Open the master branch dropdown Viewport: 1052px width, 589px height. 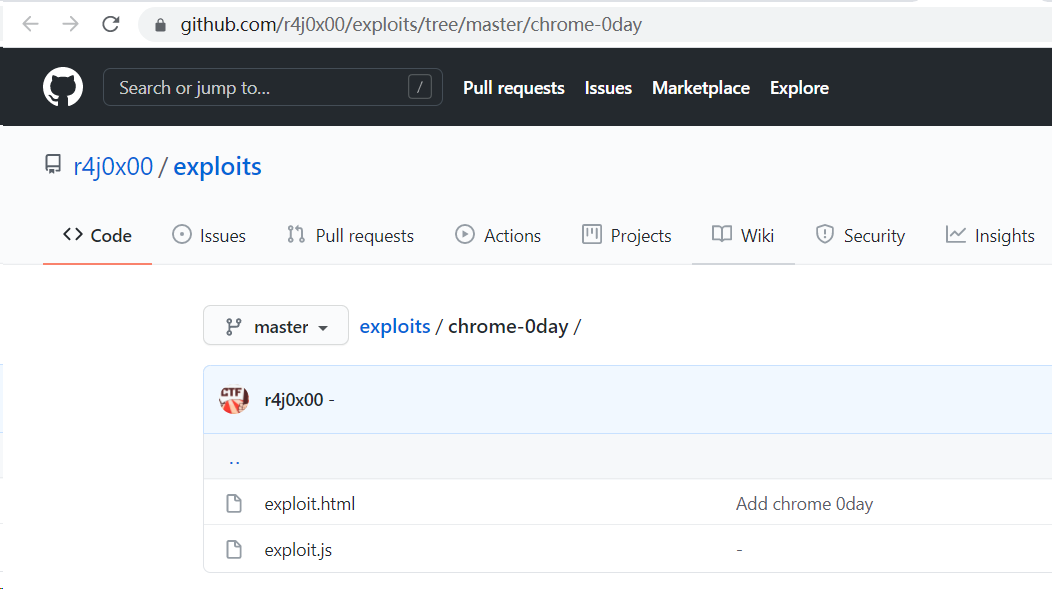[276, 325]
